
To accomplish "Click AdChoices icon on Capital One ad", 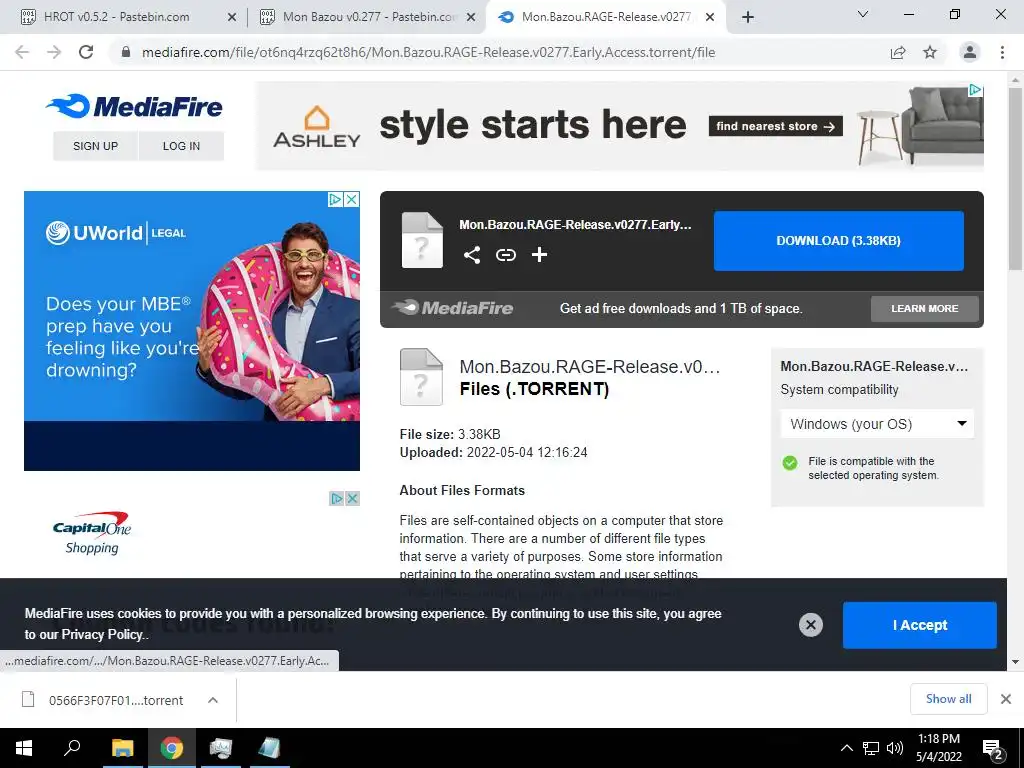I will point(336,498).
